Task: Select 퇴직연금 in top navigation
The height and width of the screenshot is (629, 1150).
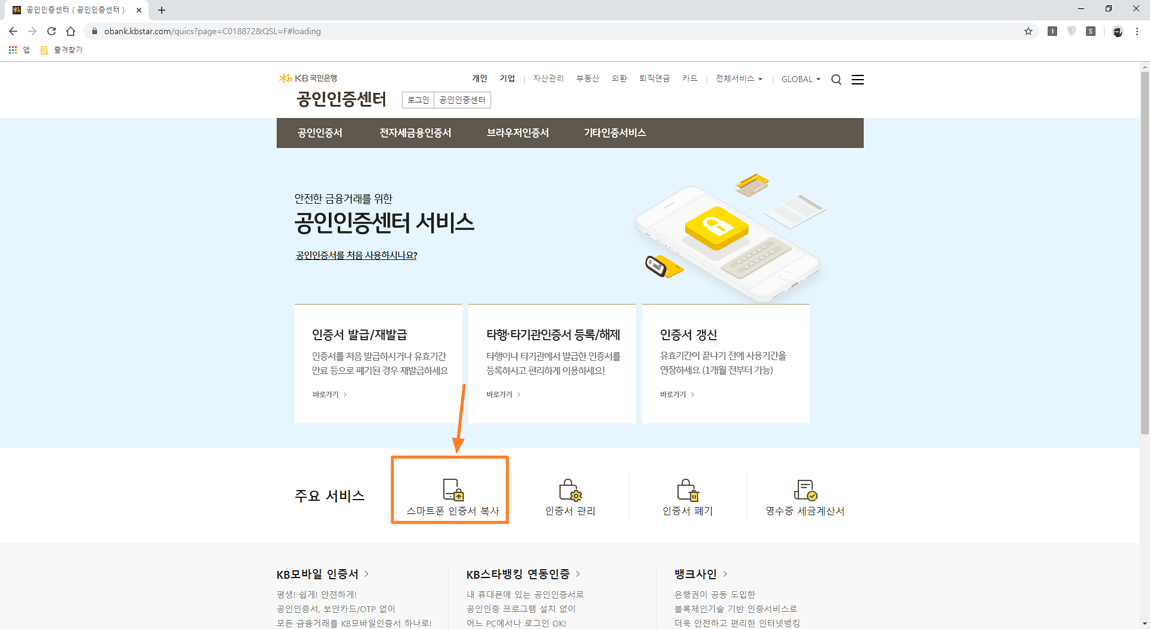Action: coord(654,78)
